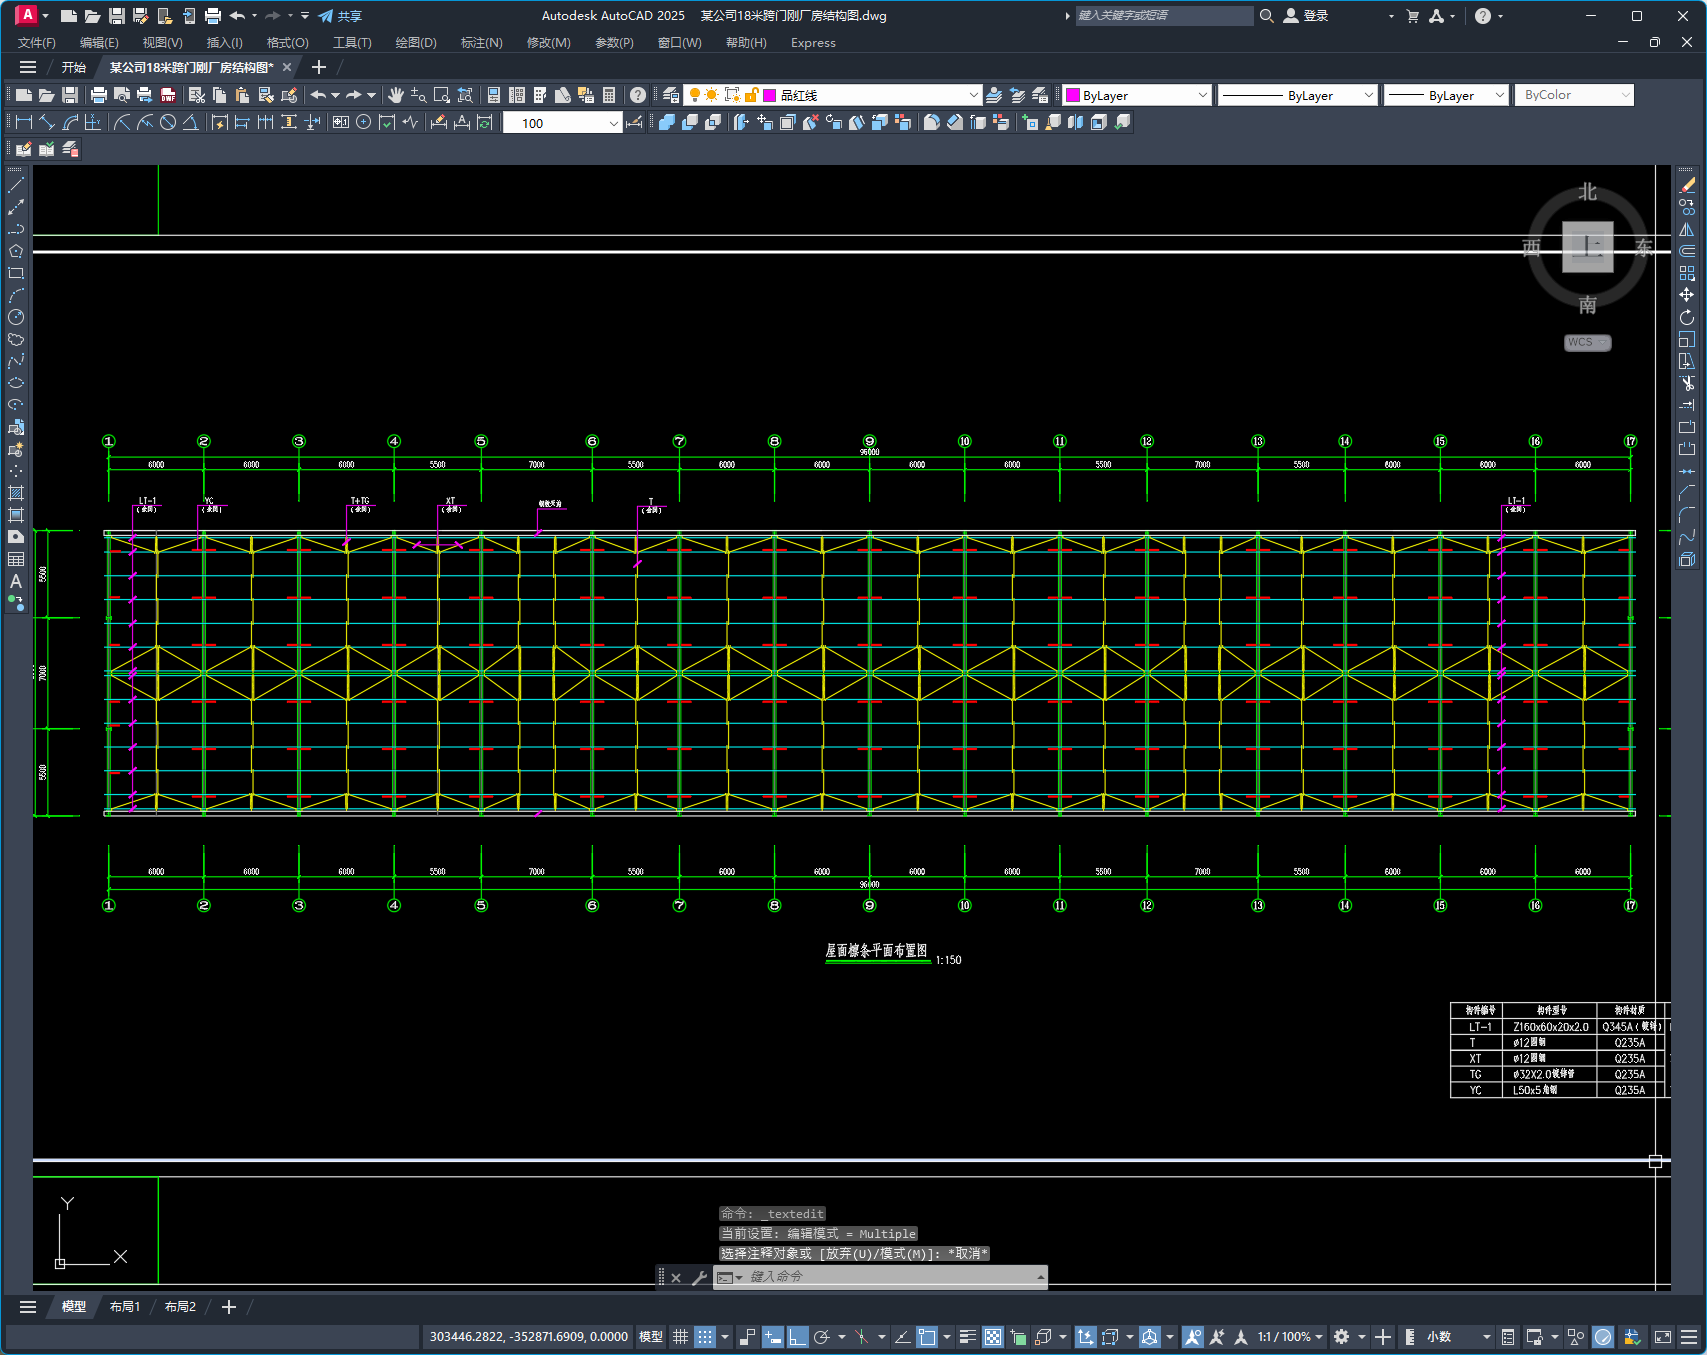
Task: Open the 标注(N) menu
Action: [481, 43]
